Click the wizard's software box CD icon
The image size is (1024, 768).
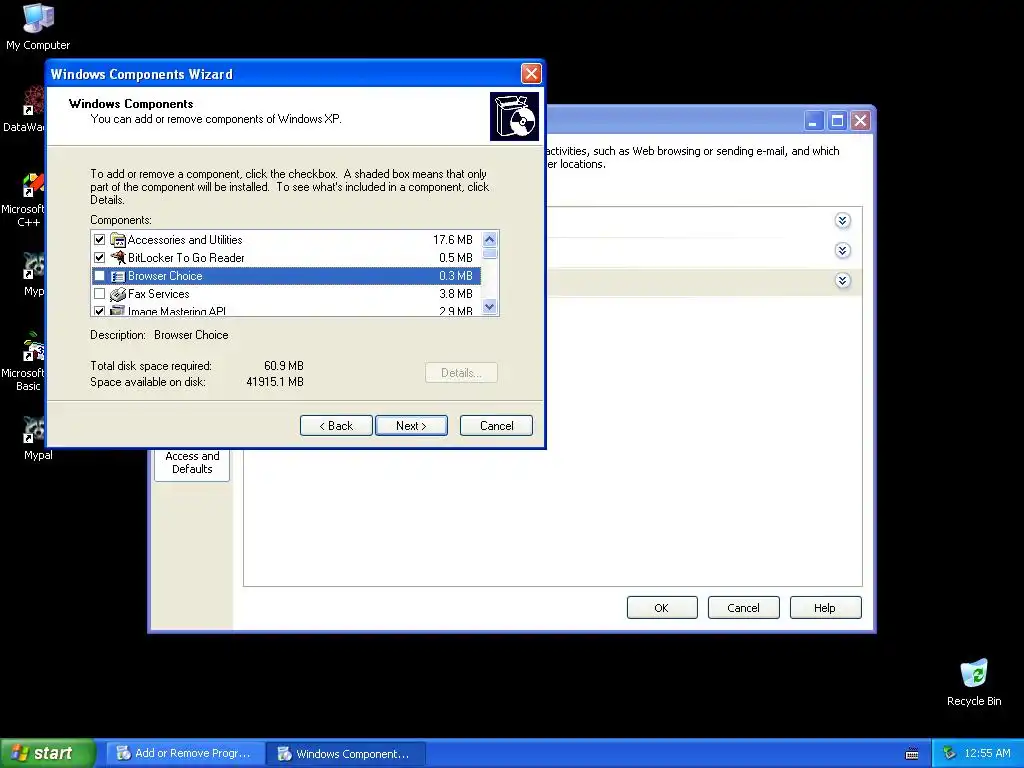point(514,116)
